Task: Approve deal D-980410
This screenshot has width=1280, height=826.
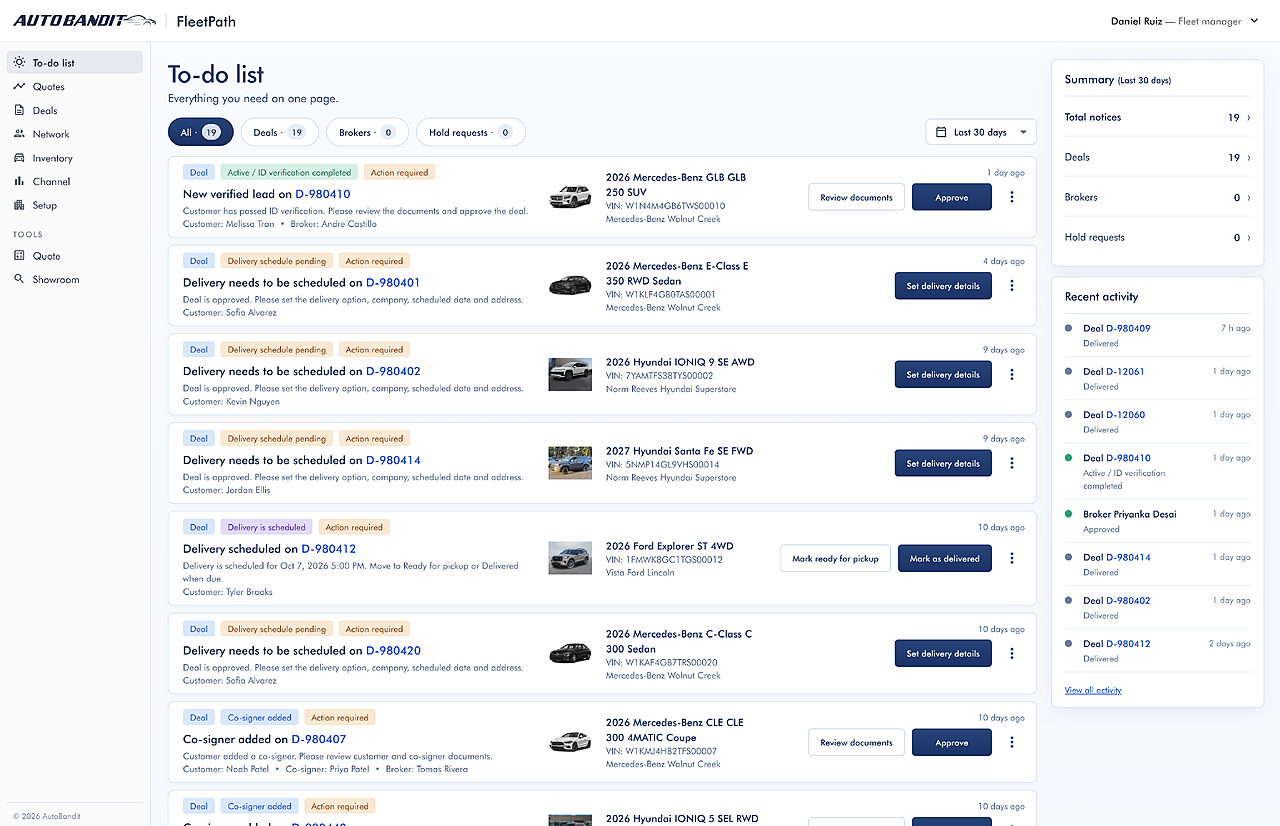Action: [952, 197]
